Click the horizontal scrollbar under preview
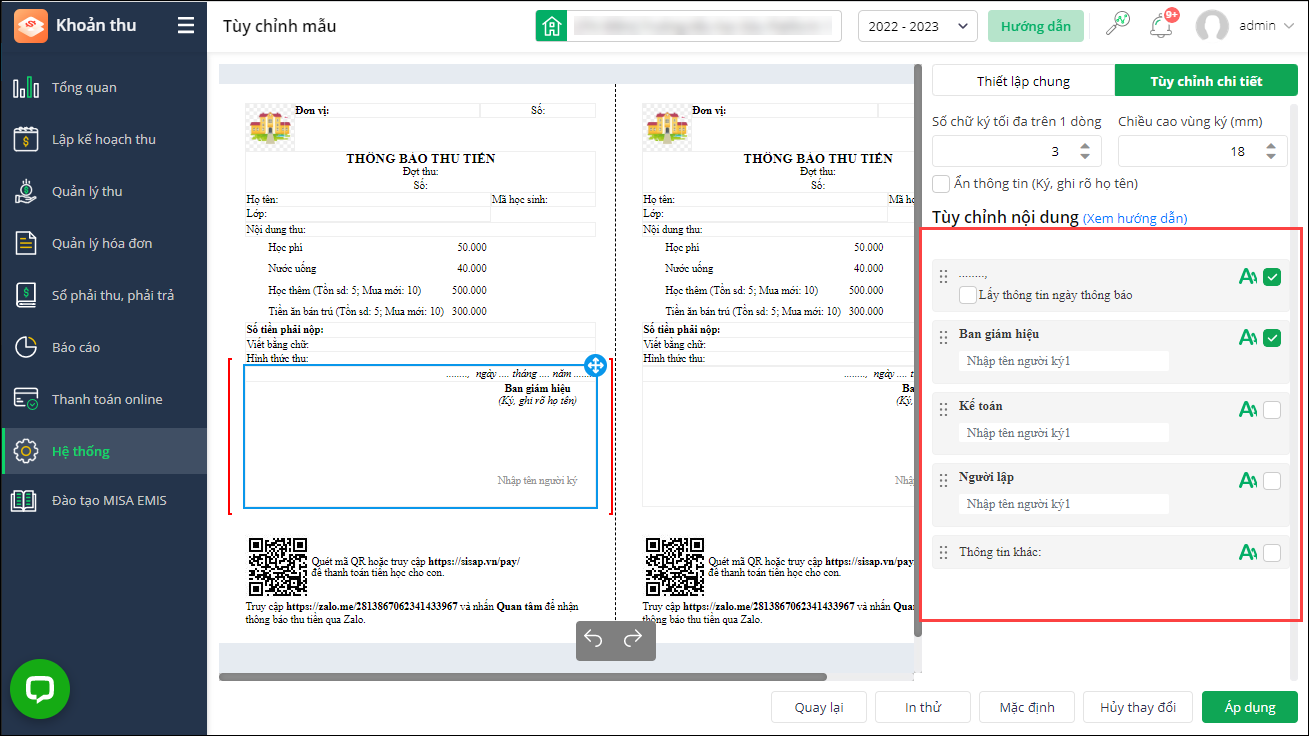 click(523, 676)
